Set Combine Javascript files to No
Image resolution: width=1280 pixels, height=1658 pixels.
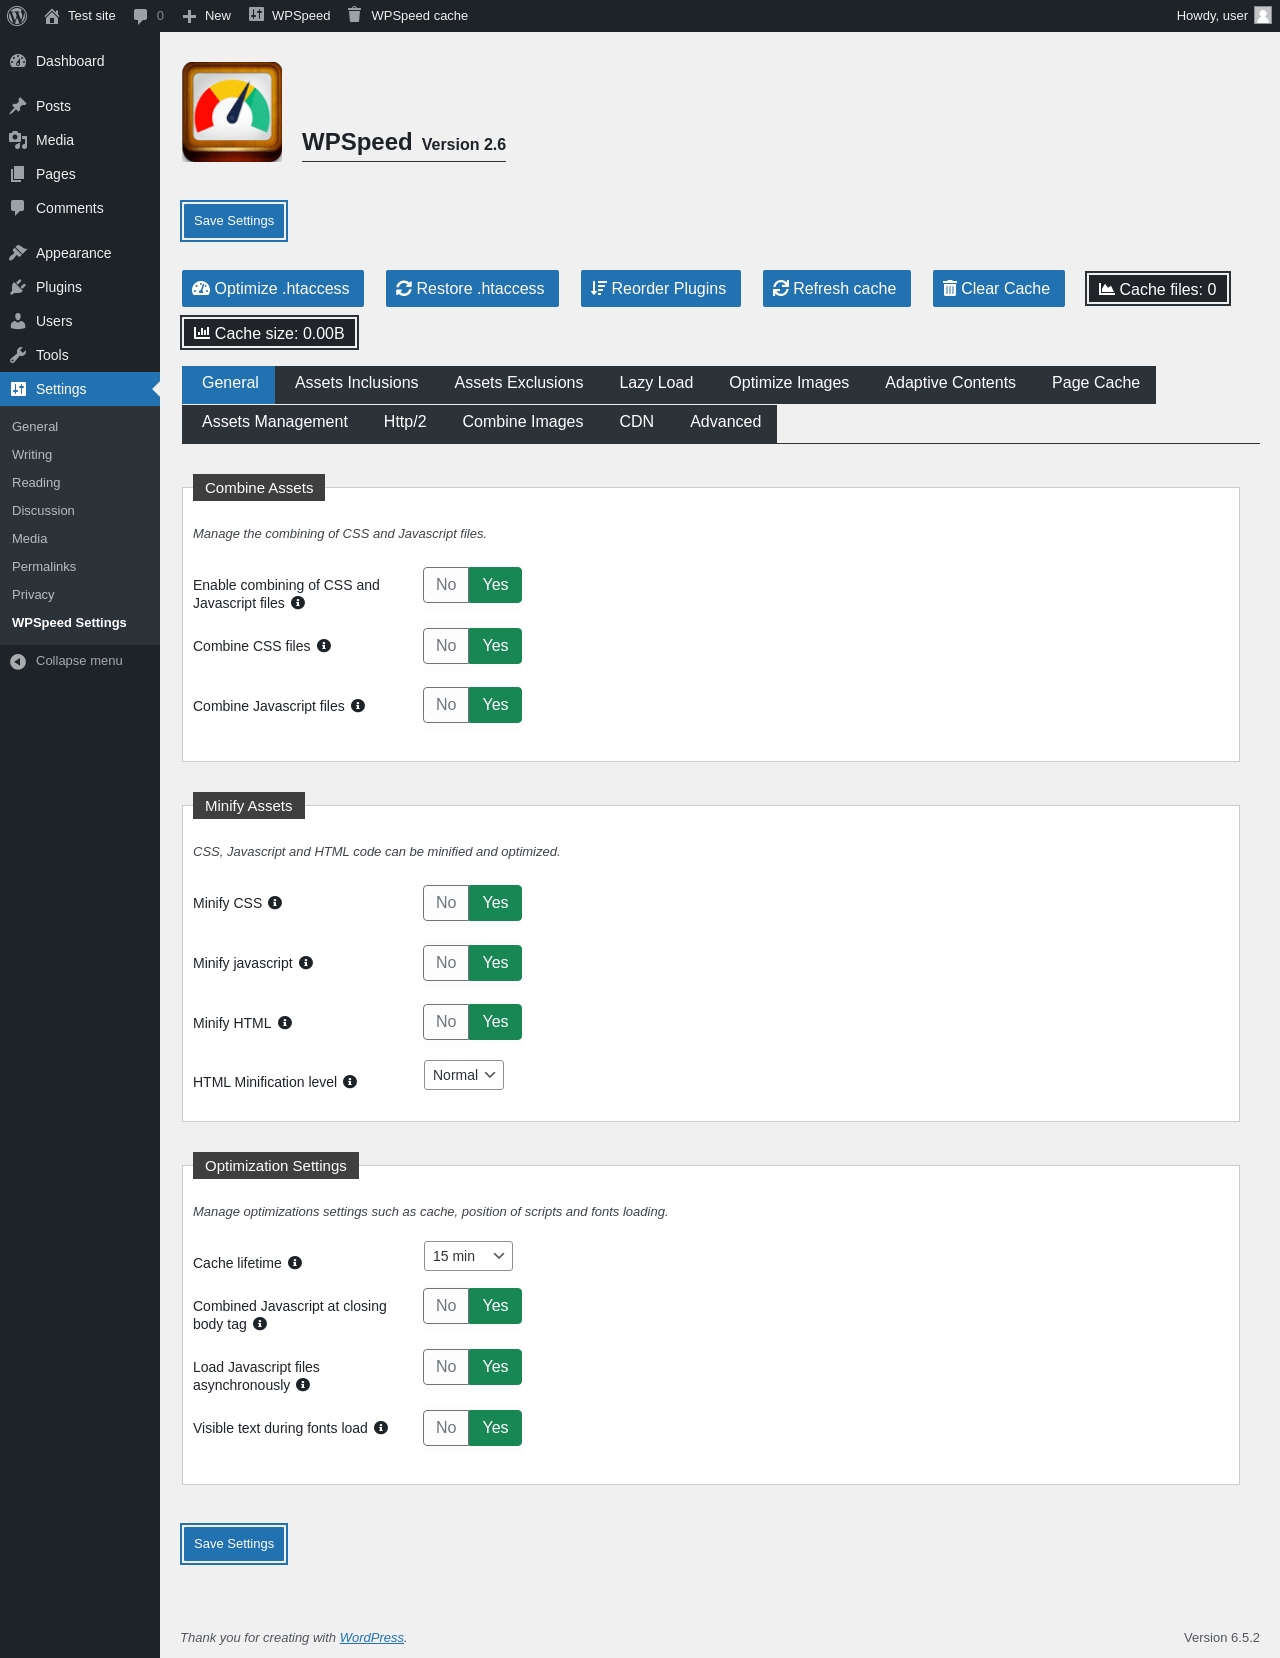click(446, 705)
